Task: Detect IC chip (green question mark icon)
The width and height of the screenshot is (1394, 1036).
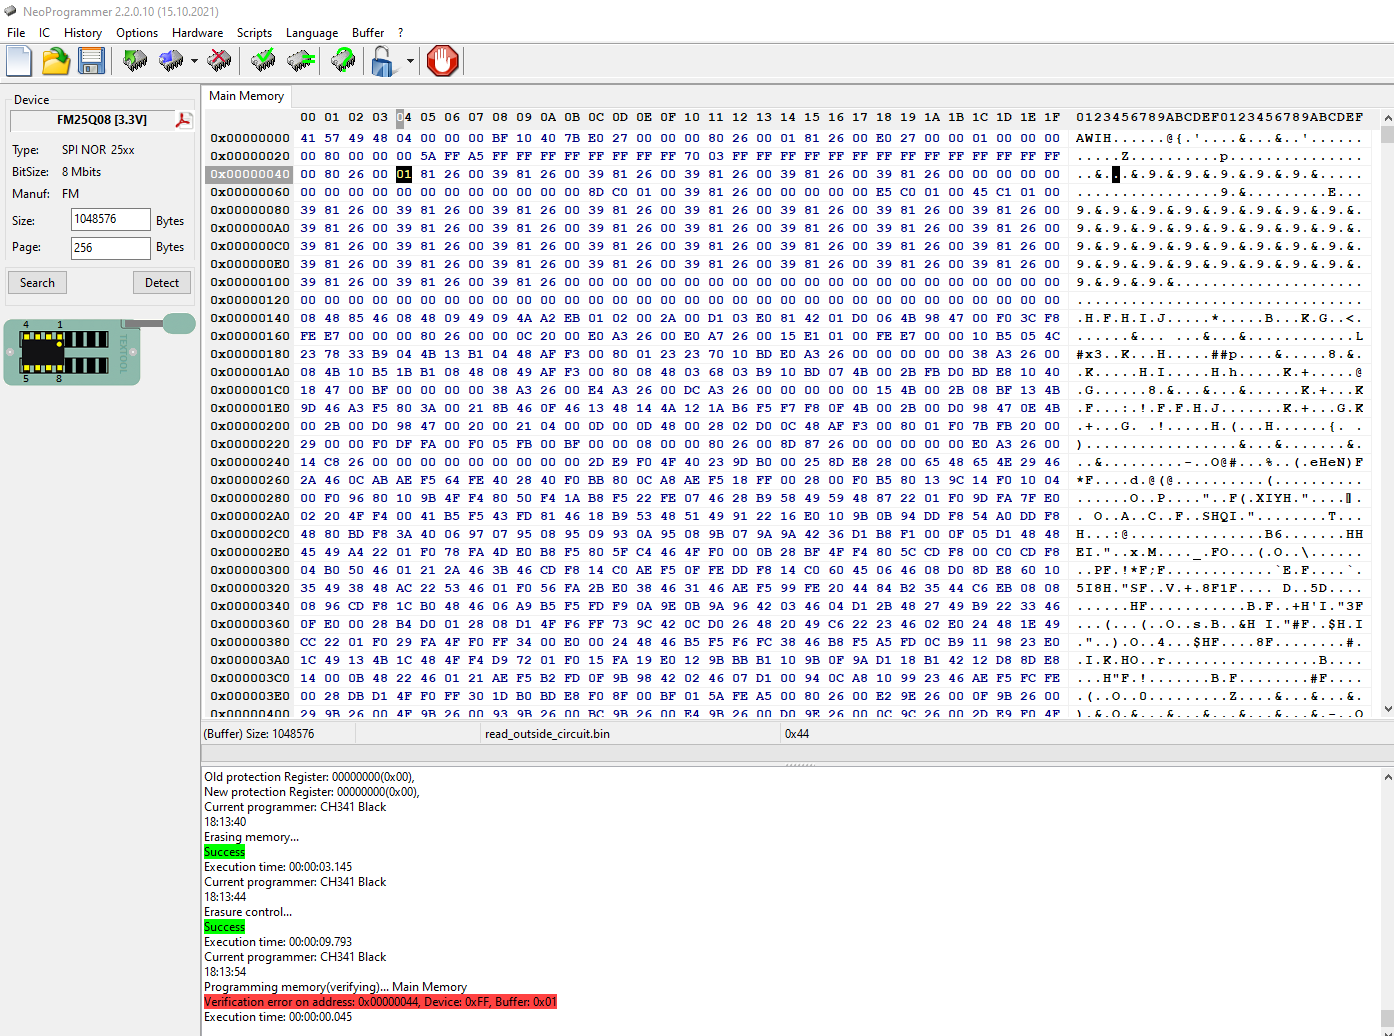Action: [x=343, y=61]
